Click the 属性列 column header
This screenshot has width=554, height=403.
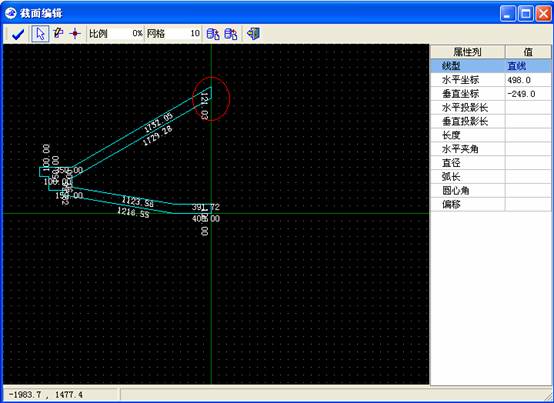click(467, 52)
